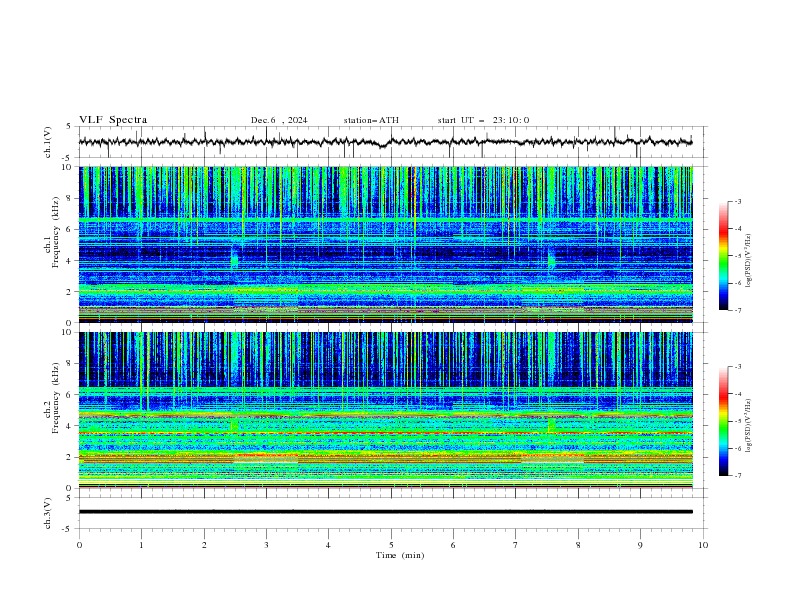Click the ch.2 spectrogram colorbar

pyautogui.click(x=723, y=421)
